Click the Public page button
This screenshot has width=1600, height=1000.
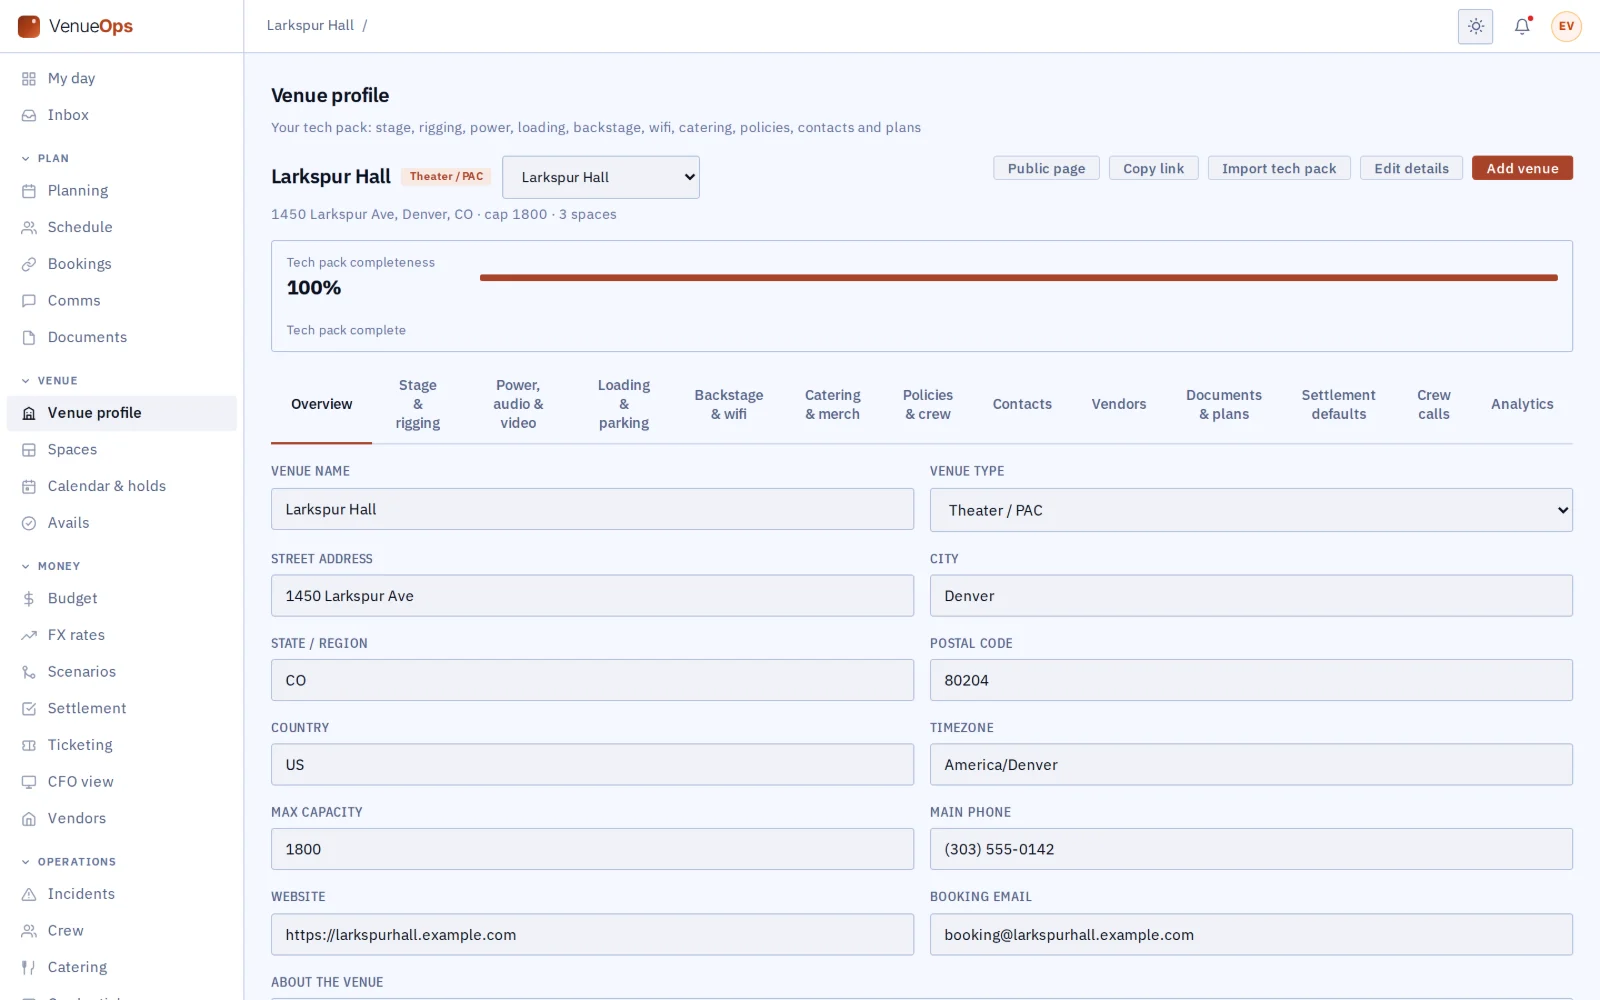pyautogui.click(x=1046, y=168)
